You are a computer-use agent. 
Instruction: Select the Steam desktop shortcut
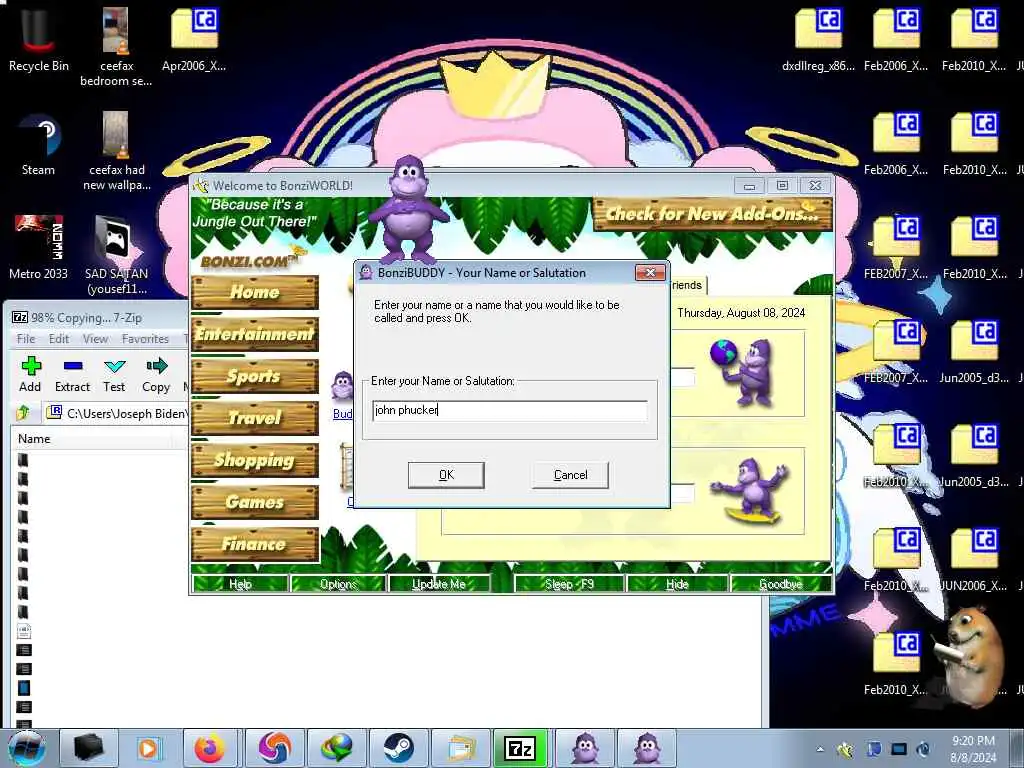click(39, 144)
